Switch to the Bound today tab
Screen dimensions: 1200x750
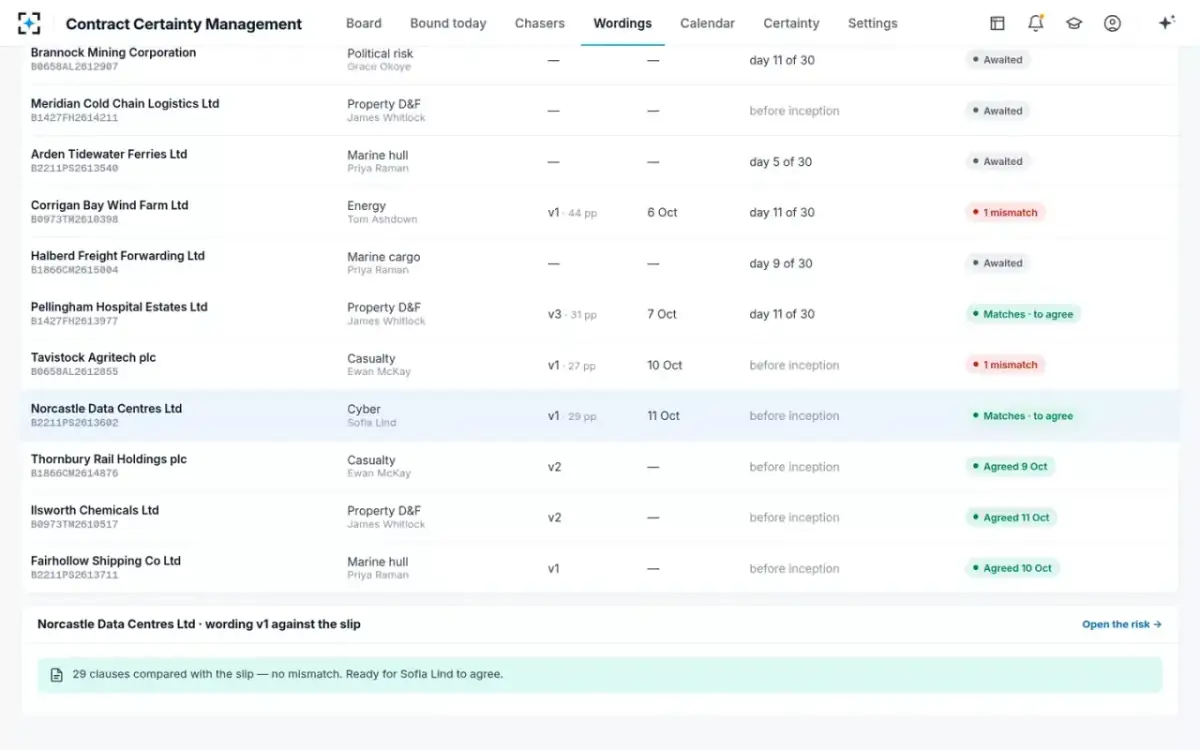[448, 23]
